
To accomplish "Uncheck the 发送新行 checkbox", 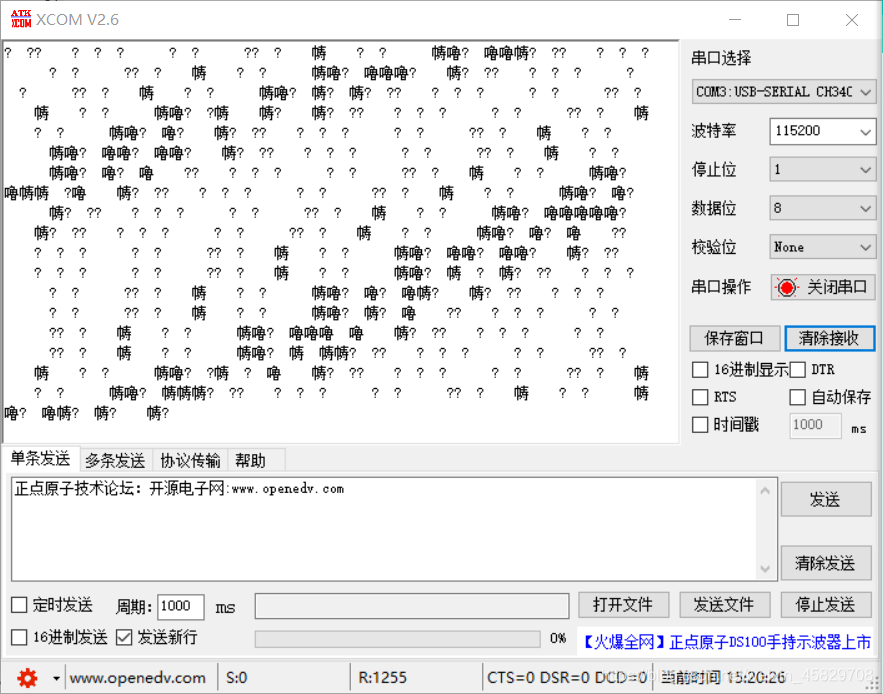I will coord(125,637).
